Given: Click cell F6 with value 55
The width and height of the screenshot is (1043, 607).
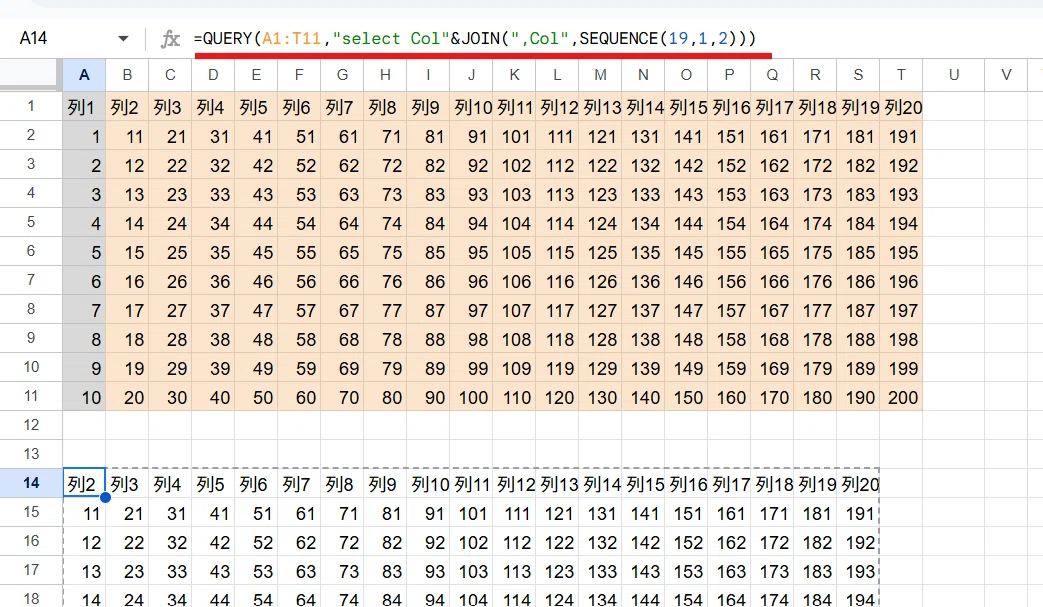Looking at the screenshot, I should coord(299,252).
